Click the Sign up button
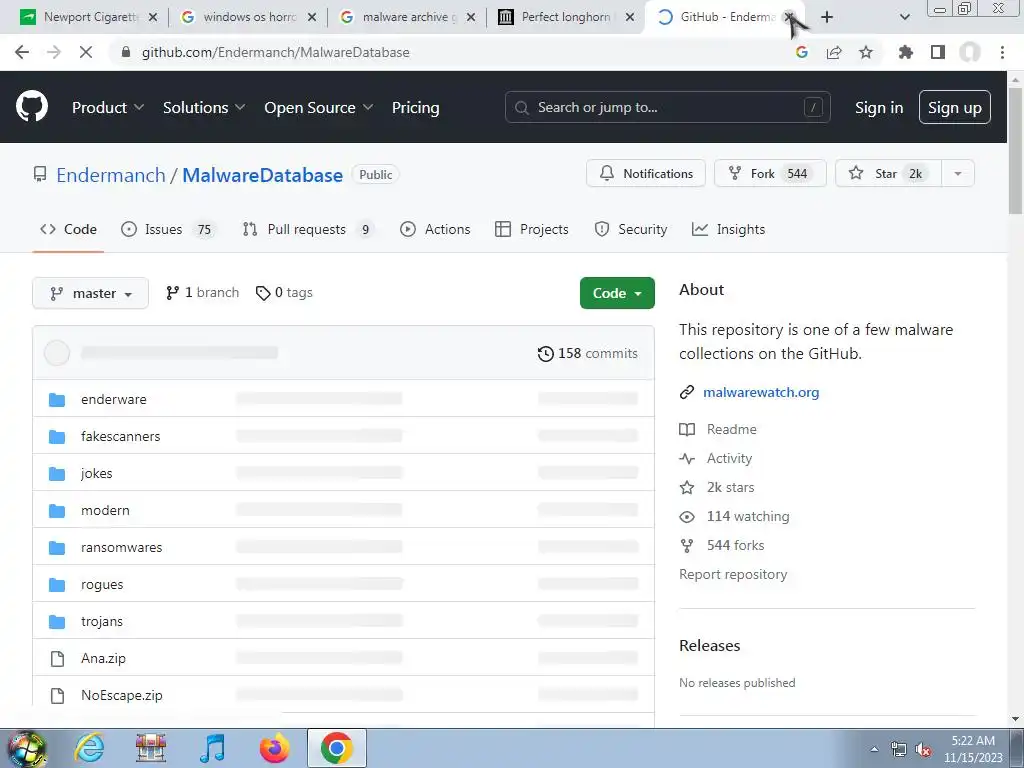The image size is (1024, 768). coord(955,108)
